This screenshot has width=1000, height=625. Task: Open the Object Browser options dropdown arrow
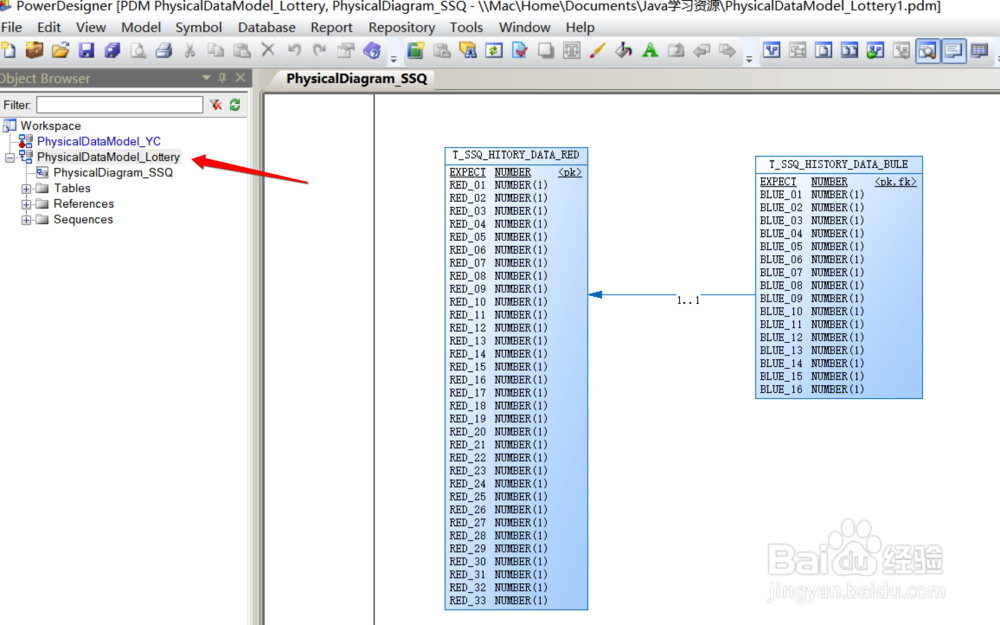point(206,78)
